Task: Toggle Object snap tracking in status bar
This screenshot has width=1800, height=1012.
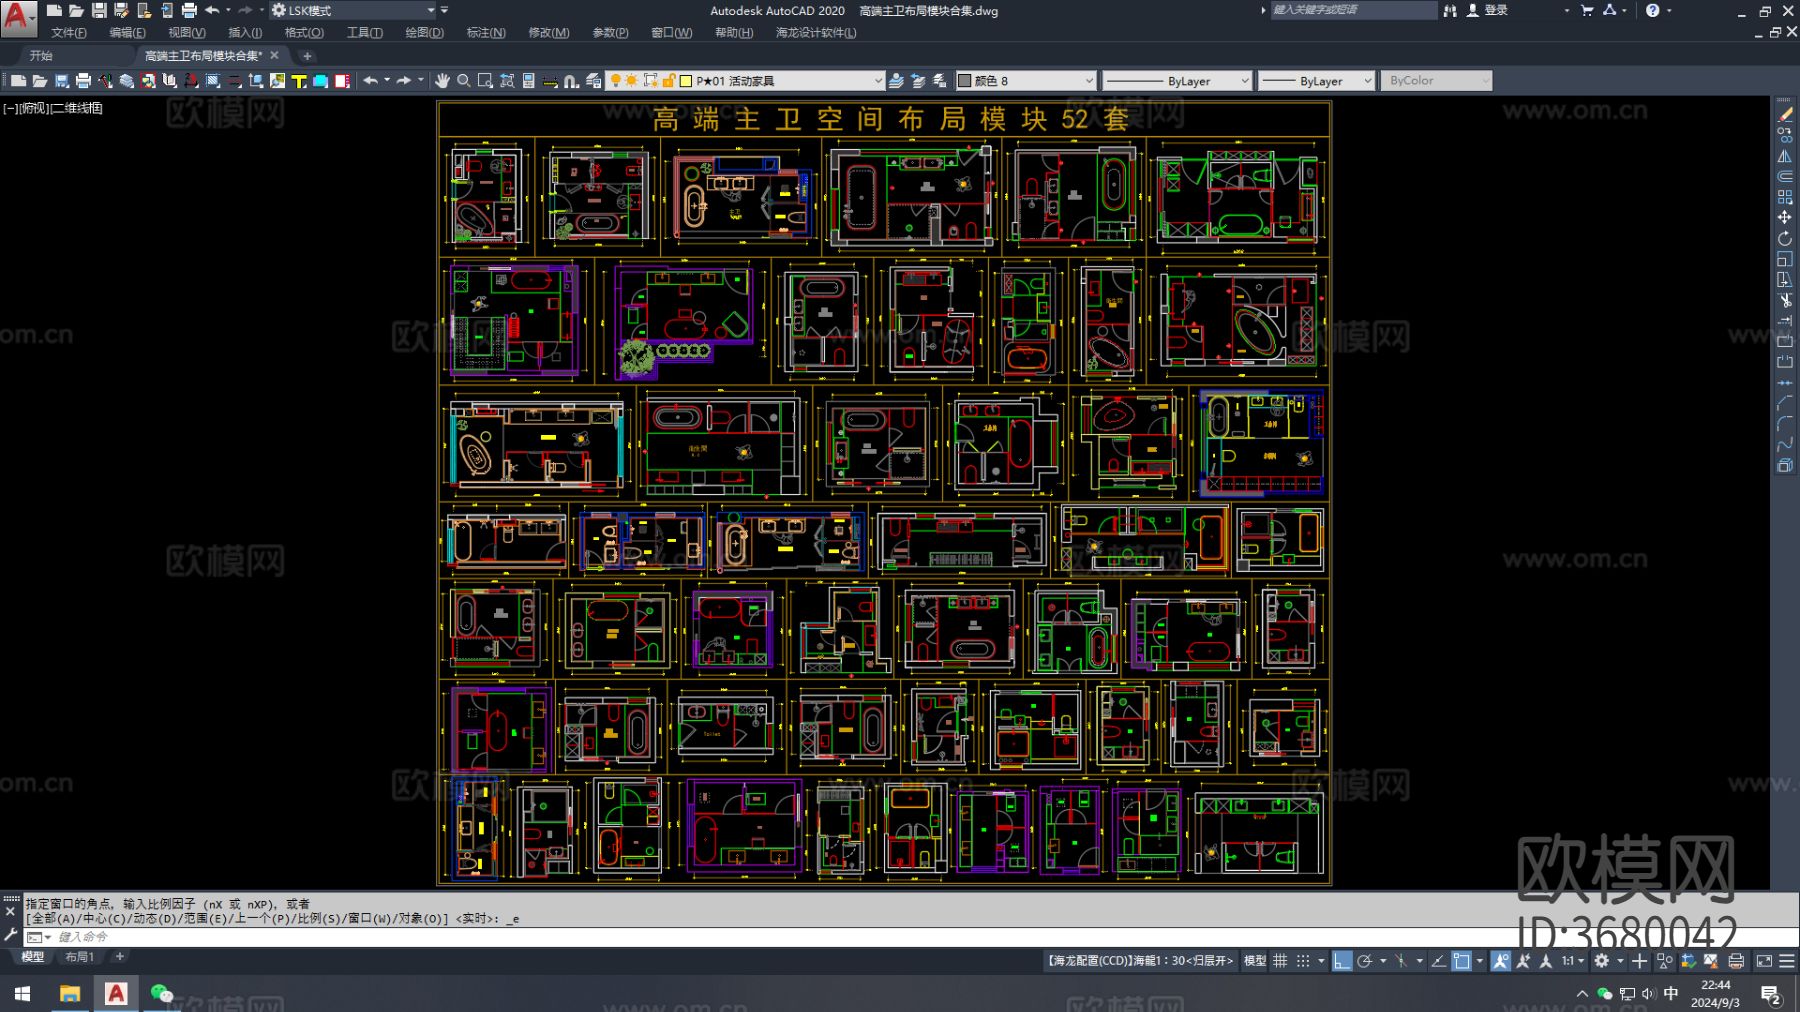Action: point(1438,961)
